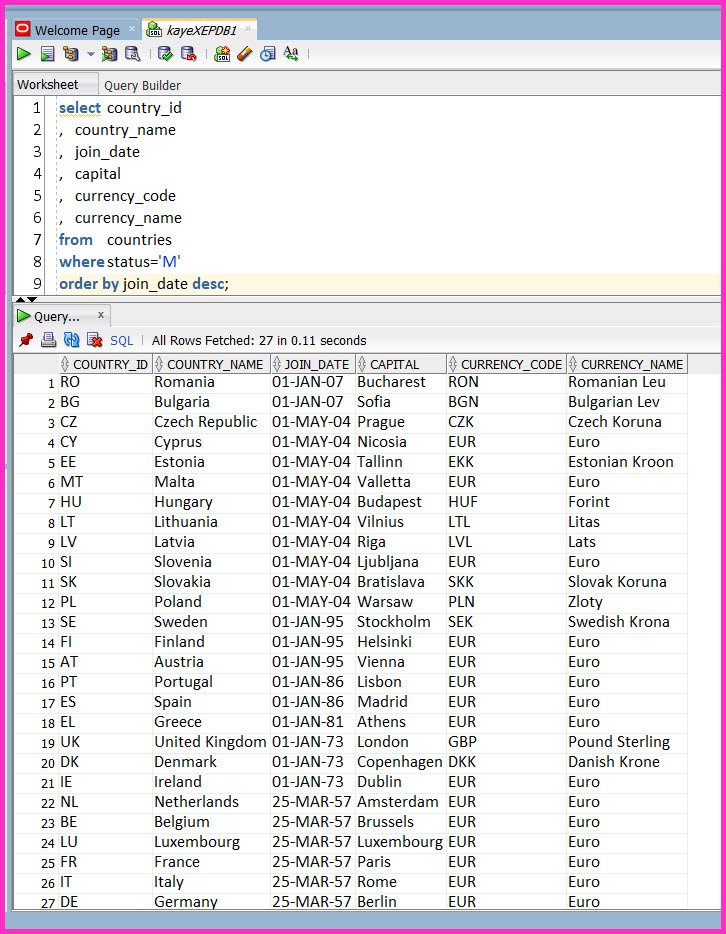Open the SQL Tuning Advisor icon

pyautogui.click(x=132, y=54)
